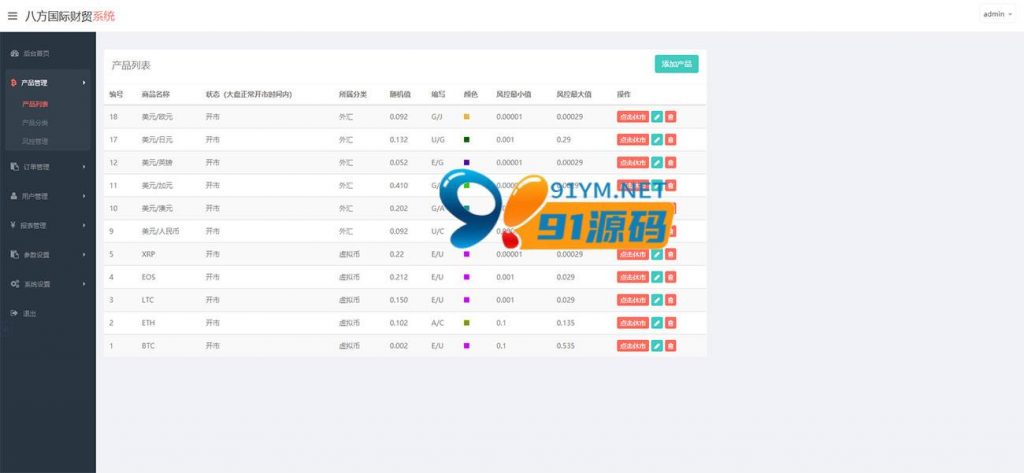Viewport: 1024px width, 473px height.
Task: Delete the ETH row with trash icon
Action: [671, 323]
